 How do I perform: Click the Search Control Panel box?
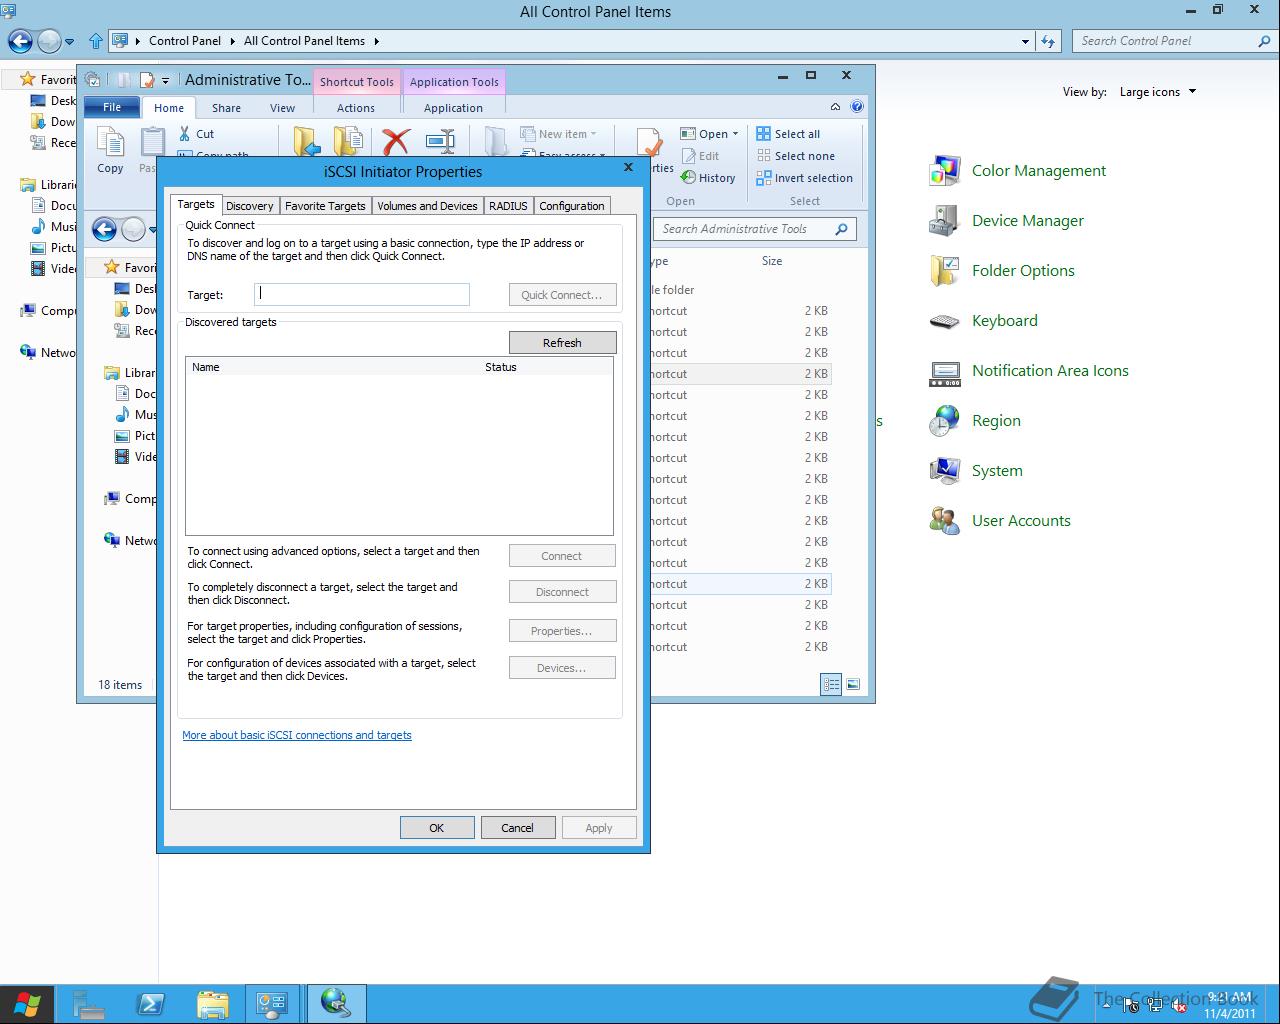[x=1175, y=41]
